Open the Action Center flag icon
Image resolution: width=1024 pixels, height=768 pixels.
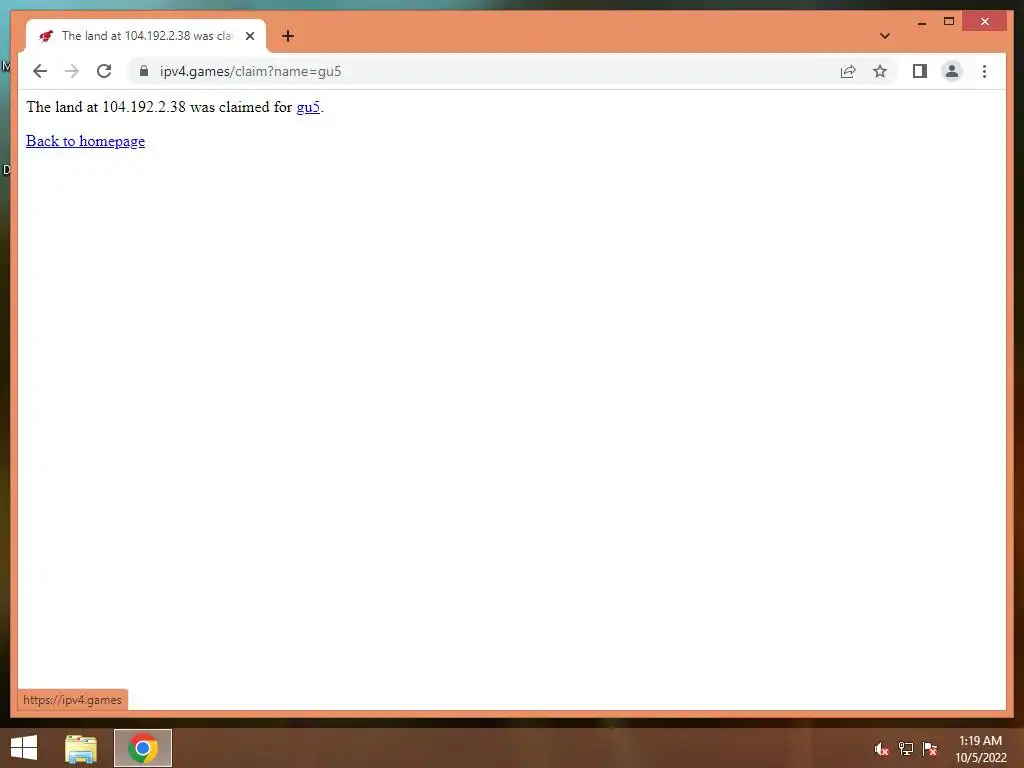pyautogui.click(x=930, y=748)
